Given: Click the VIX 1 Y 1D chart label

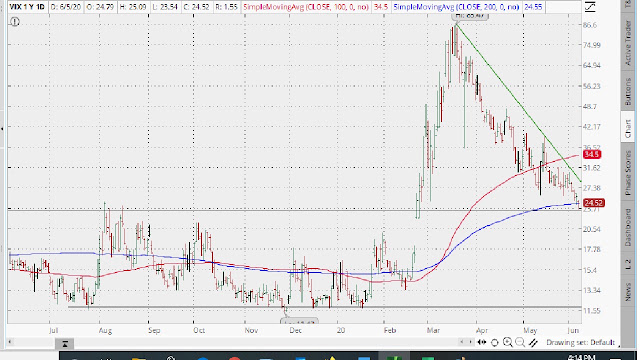Looking at the screenshot, I should [x=27, y=7].
